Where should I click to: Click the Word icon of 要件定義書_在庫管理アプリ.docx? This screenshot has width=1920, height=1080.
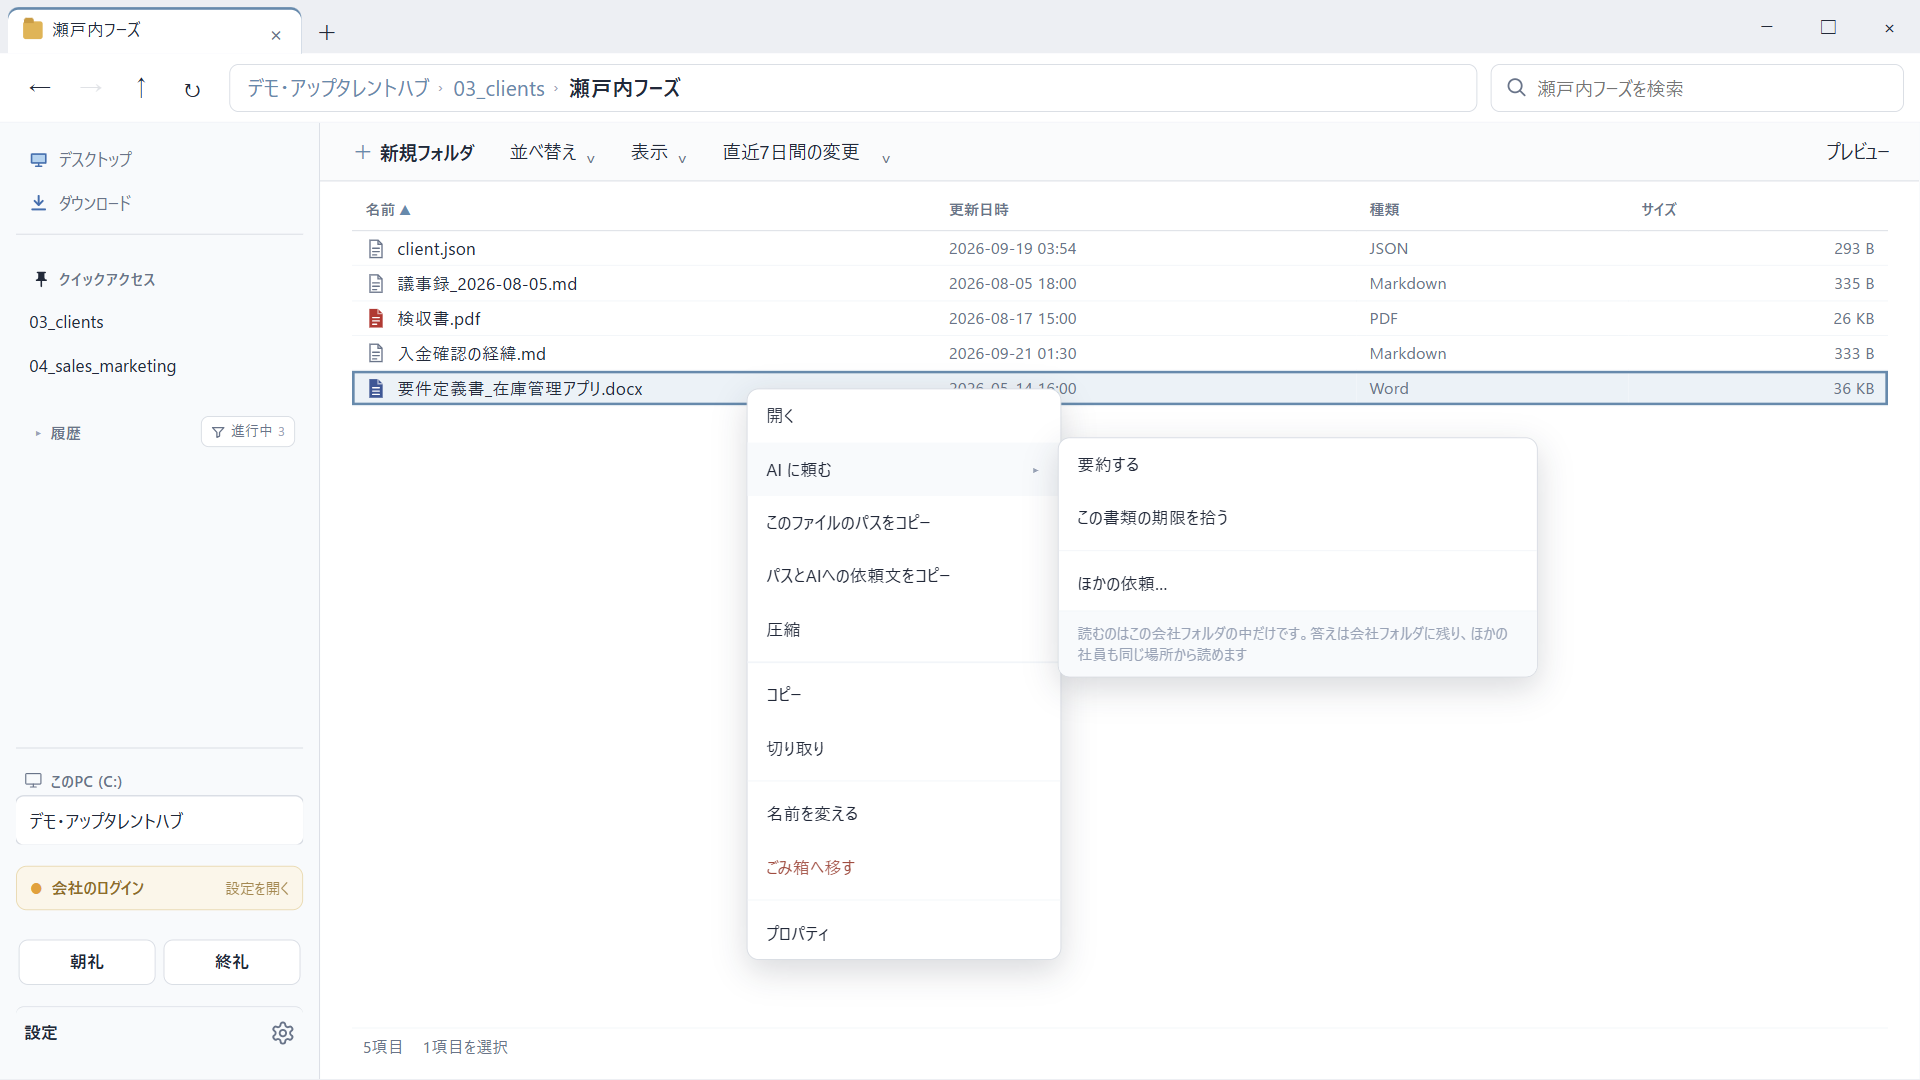point(376,389)
